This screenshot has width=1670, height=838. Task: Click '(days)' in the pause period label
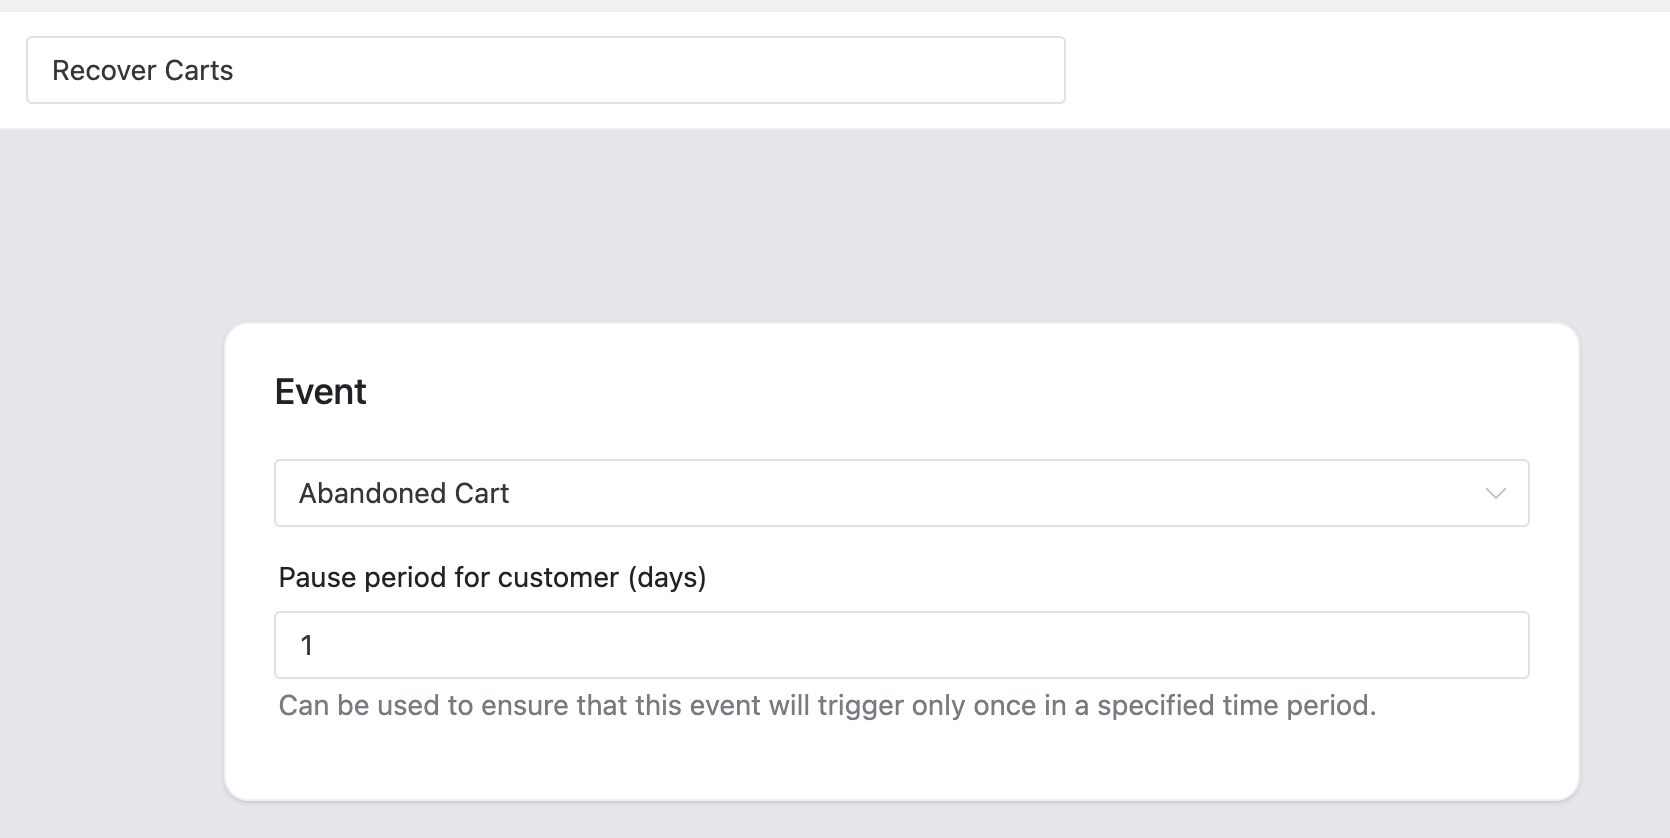click(667, 578)
